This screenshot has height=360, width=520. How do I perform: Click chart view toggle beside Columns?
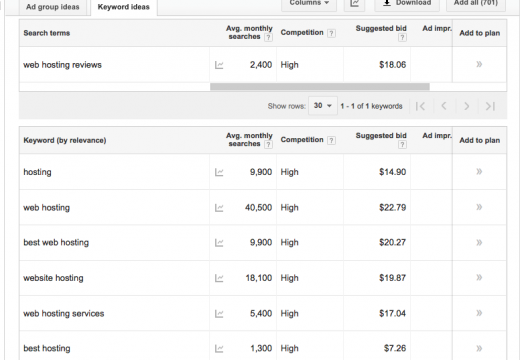tap(354, 3)
